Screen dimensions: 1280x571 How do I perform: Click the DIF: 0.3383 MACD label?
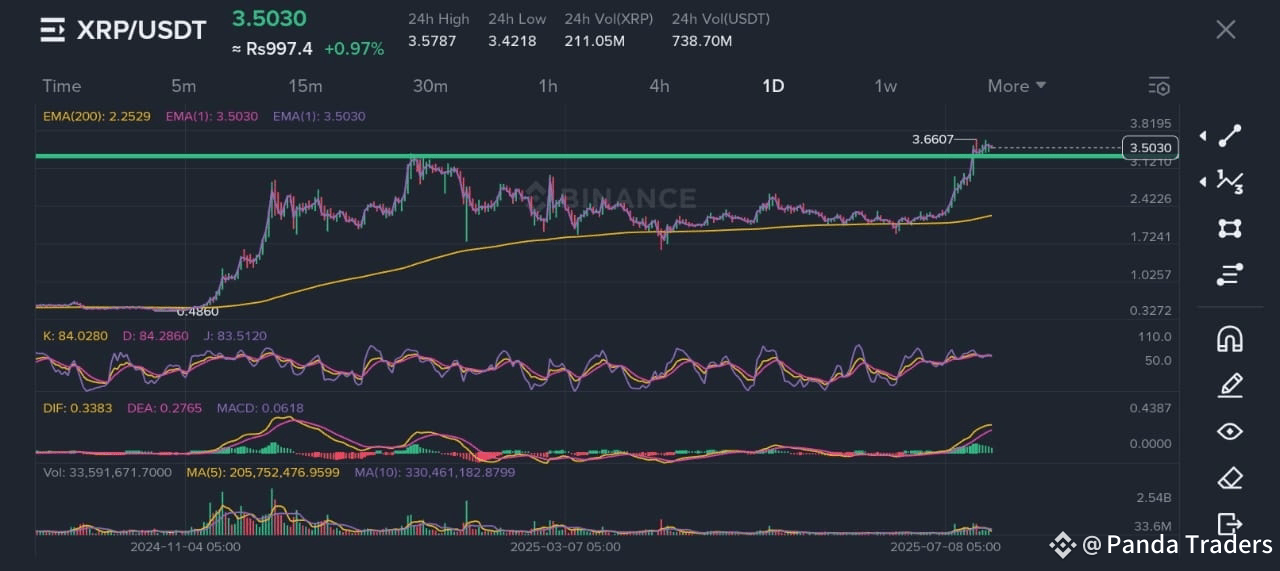coord(78,408)
